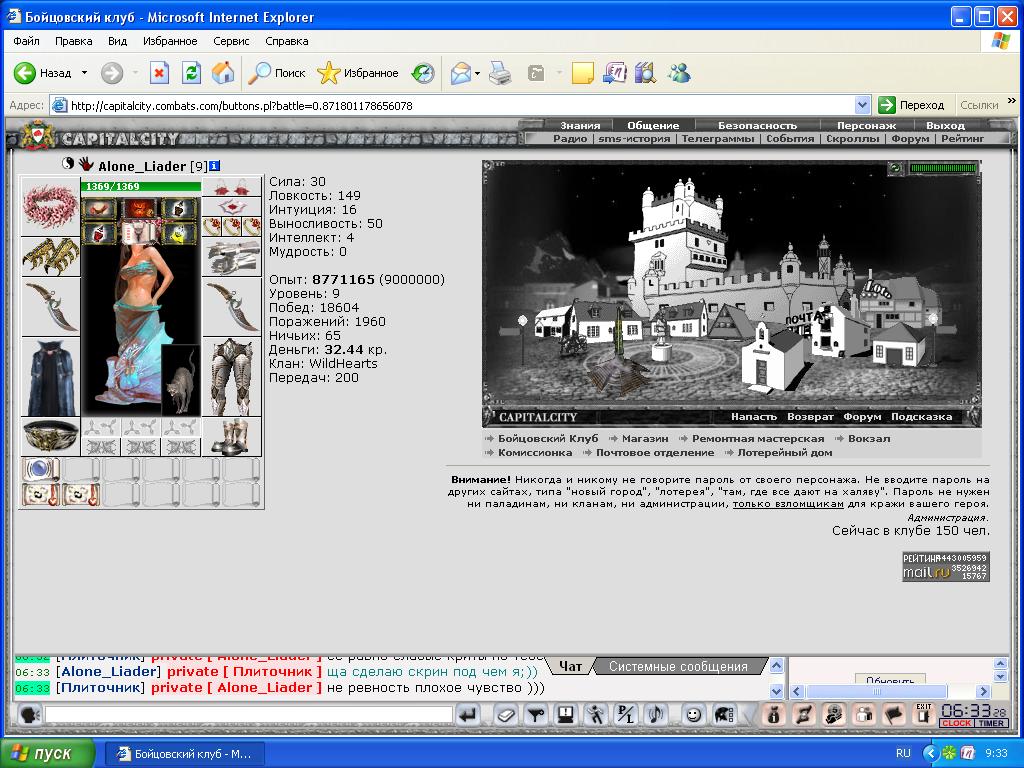
Task: Open the Mail button dropdown arrow
Action: [477, 73]
